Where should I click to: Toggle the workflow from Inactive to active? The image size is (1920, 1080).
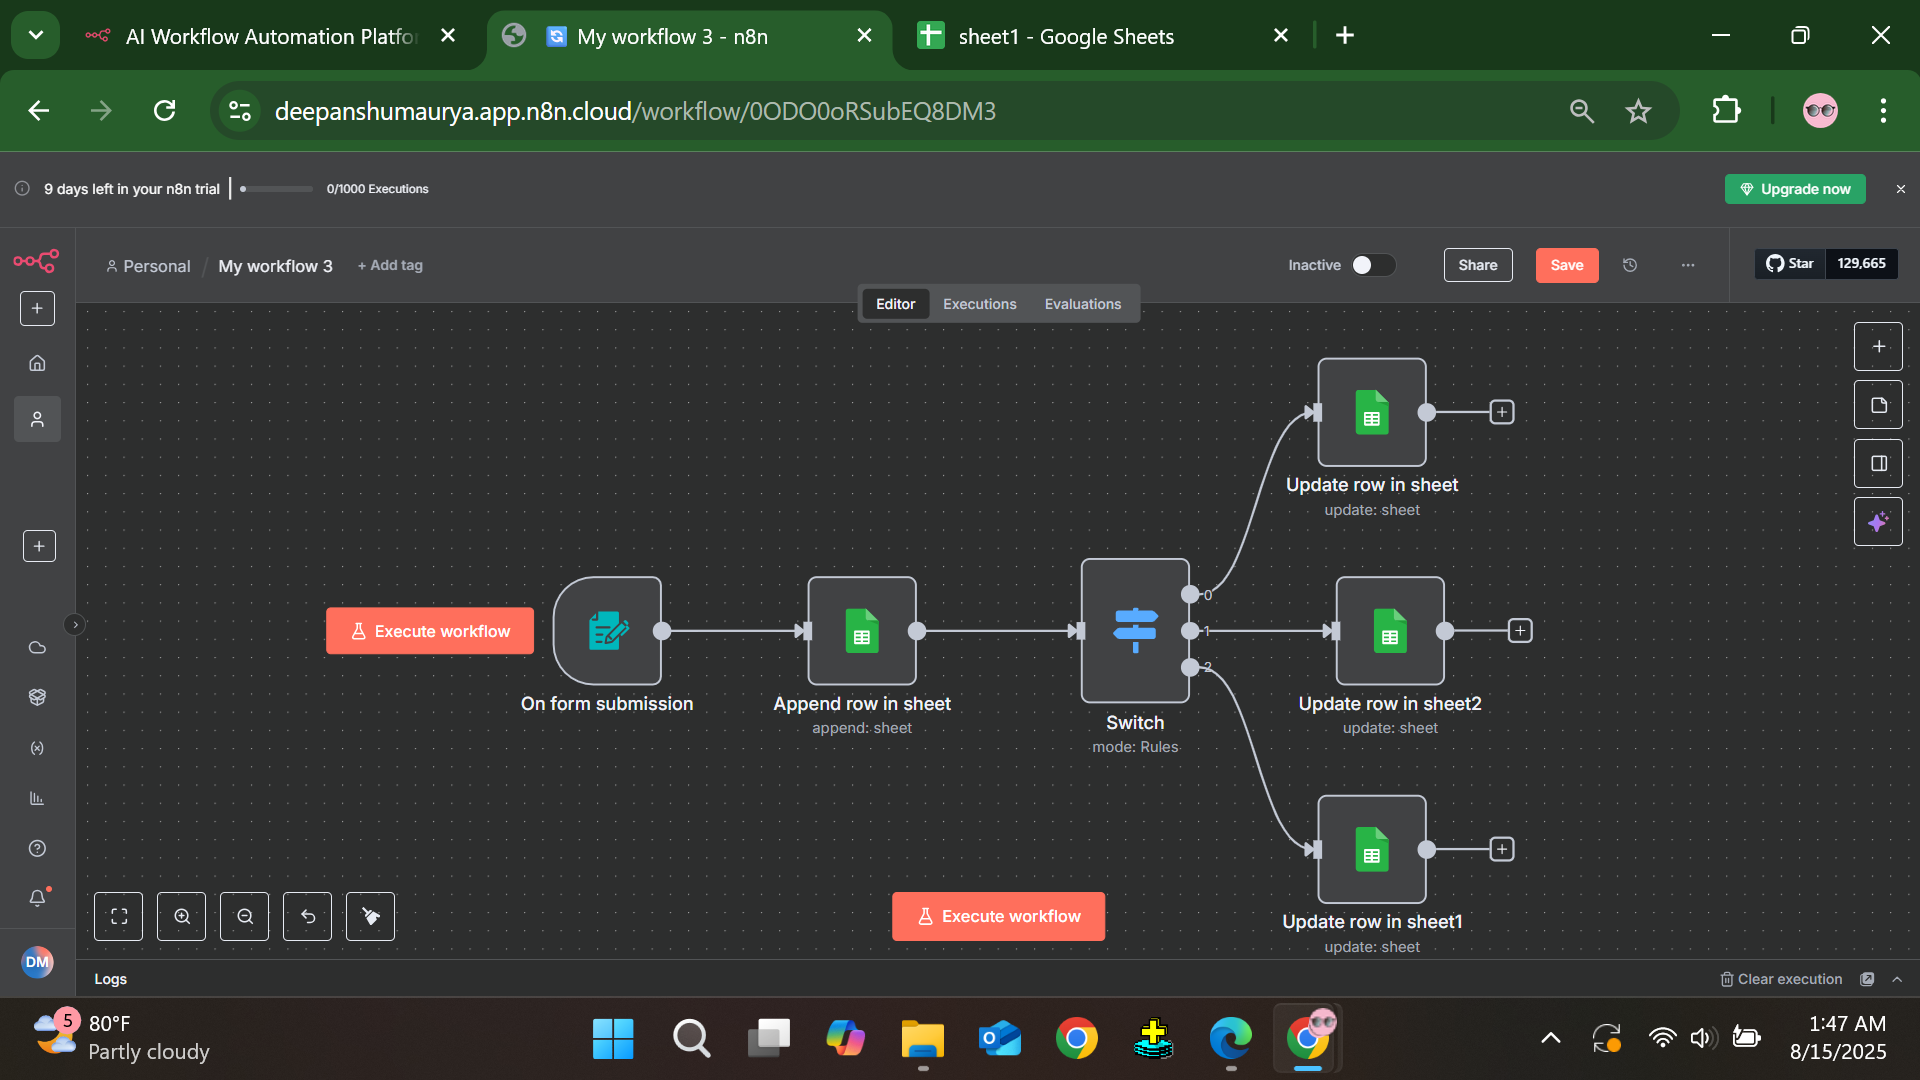(x=1372, y=265)
